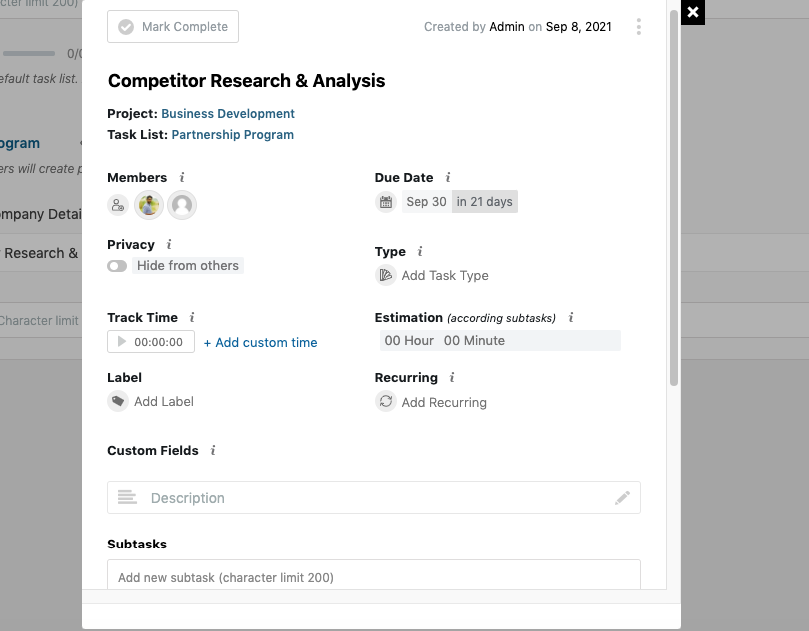Click the 'in 21 days' due date badge
Screen dimensions: 809x631
click(x=484, y=201)
